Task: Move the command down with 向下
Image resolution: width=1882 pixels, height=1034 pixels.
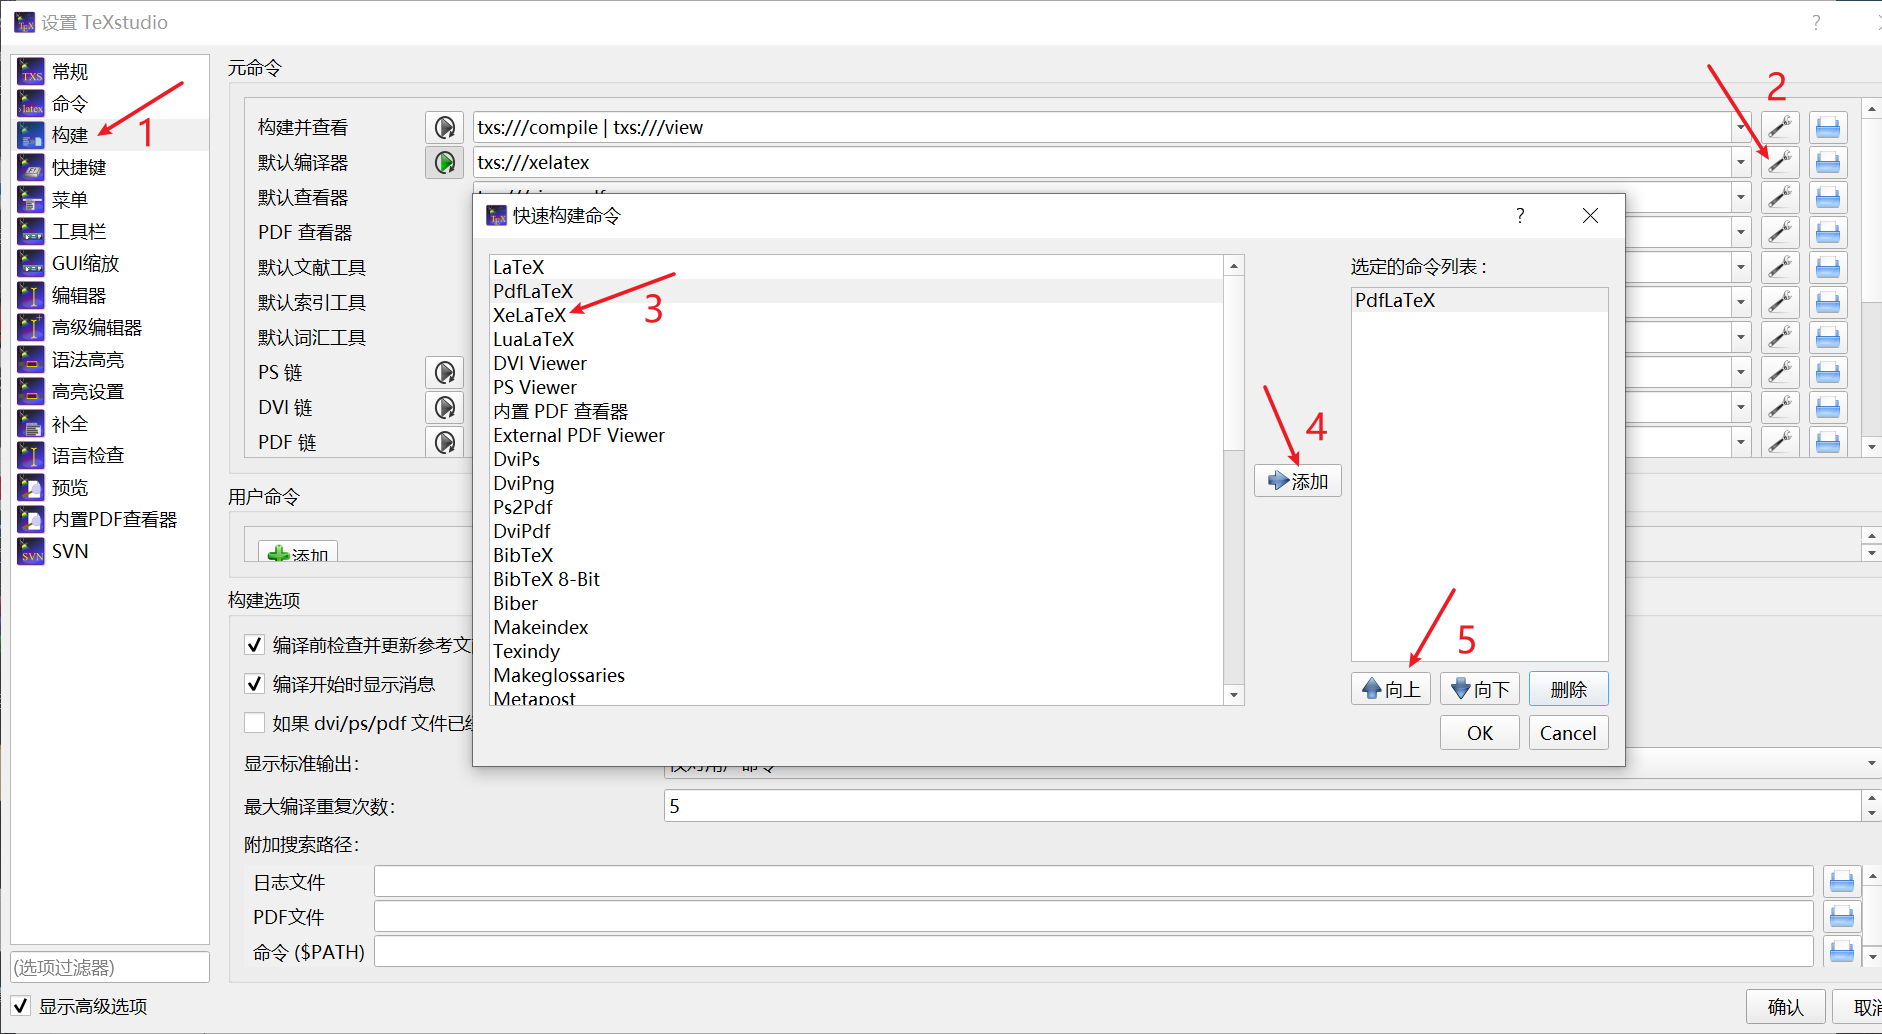Action: click(x=1480, y=689)
